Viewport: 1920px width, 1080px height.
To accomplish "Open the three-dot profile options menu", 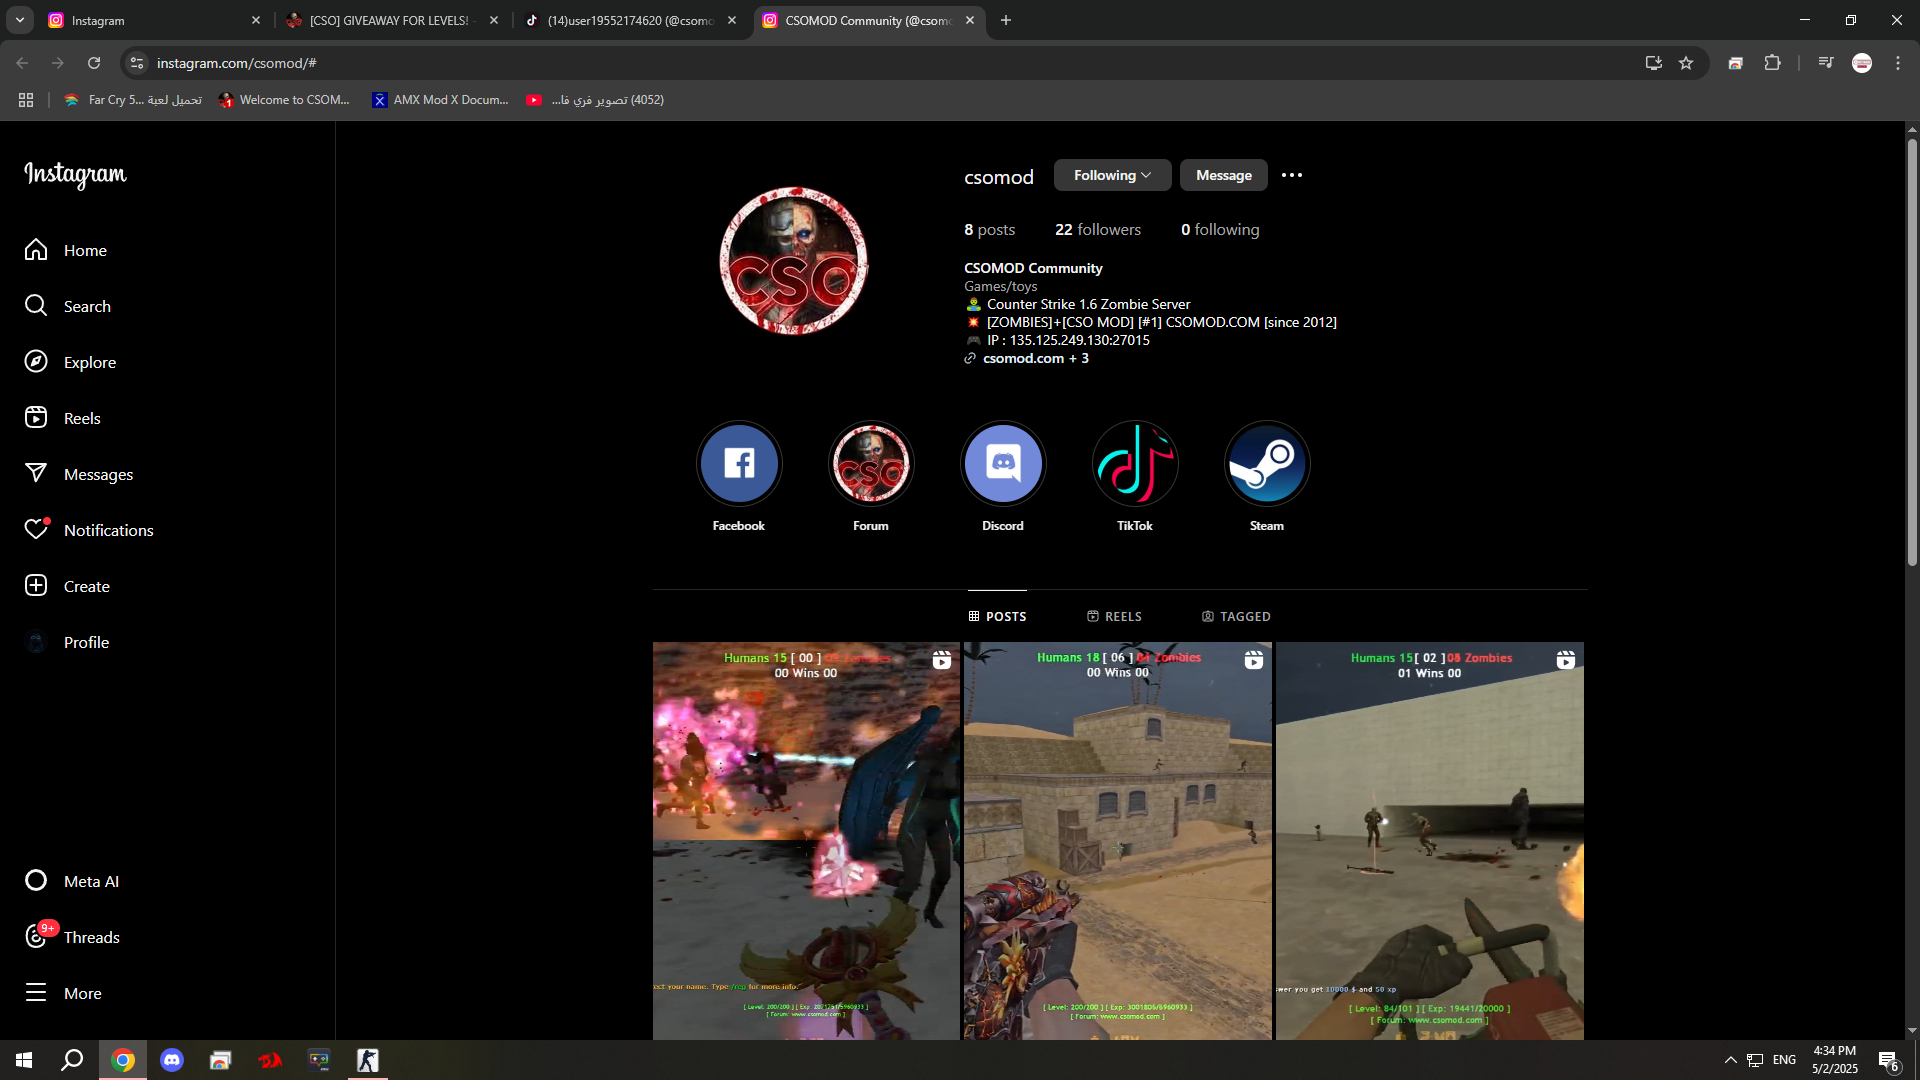I will pyautogui.click(x=1292, y=175).
